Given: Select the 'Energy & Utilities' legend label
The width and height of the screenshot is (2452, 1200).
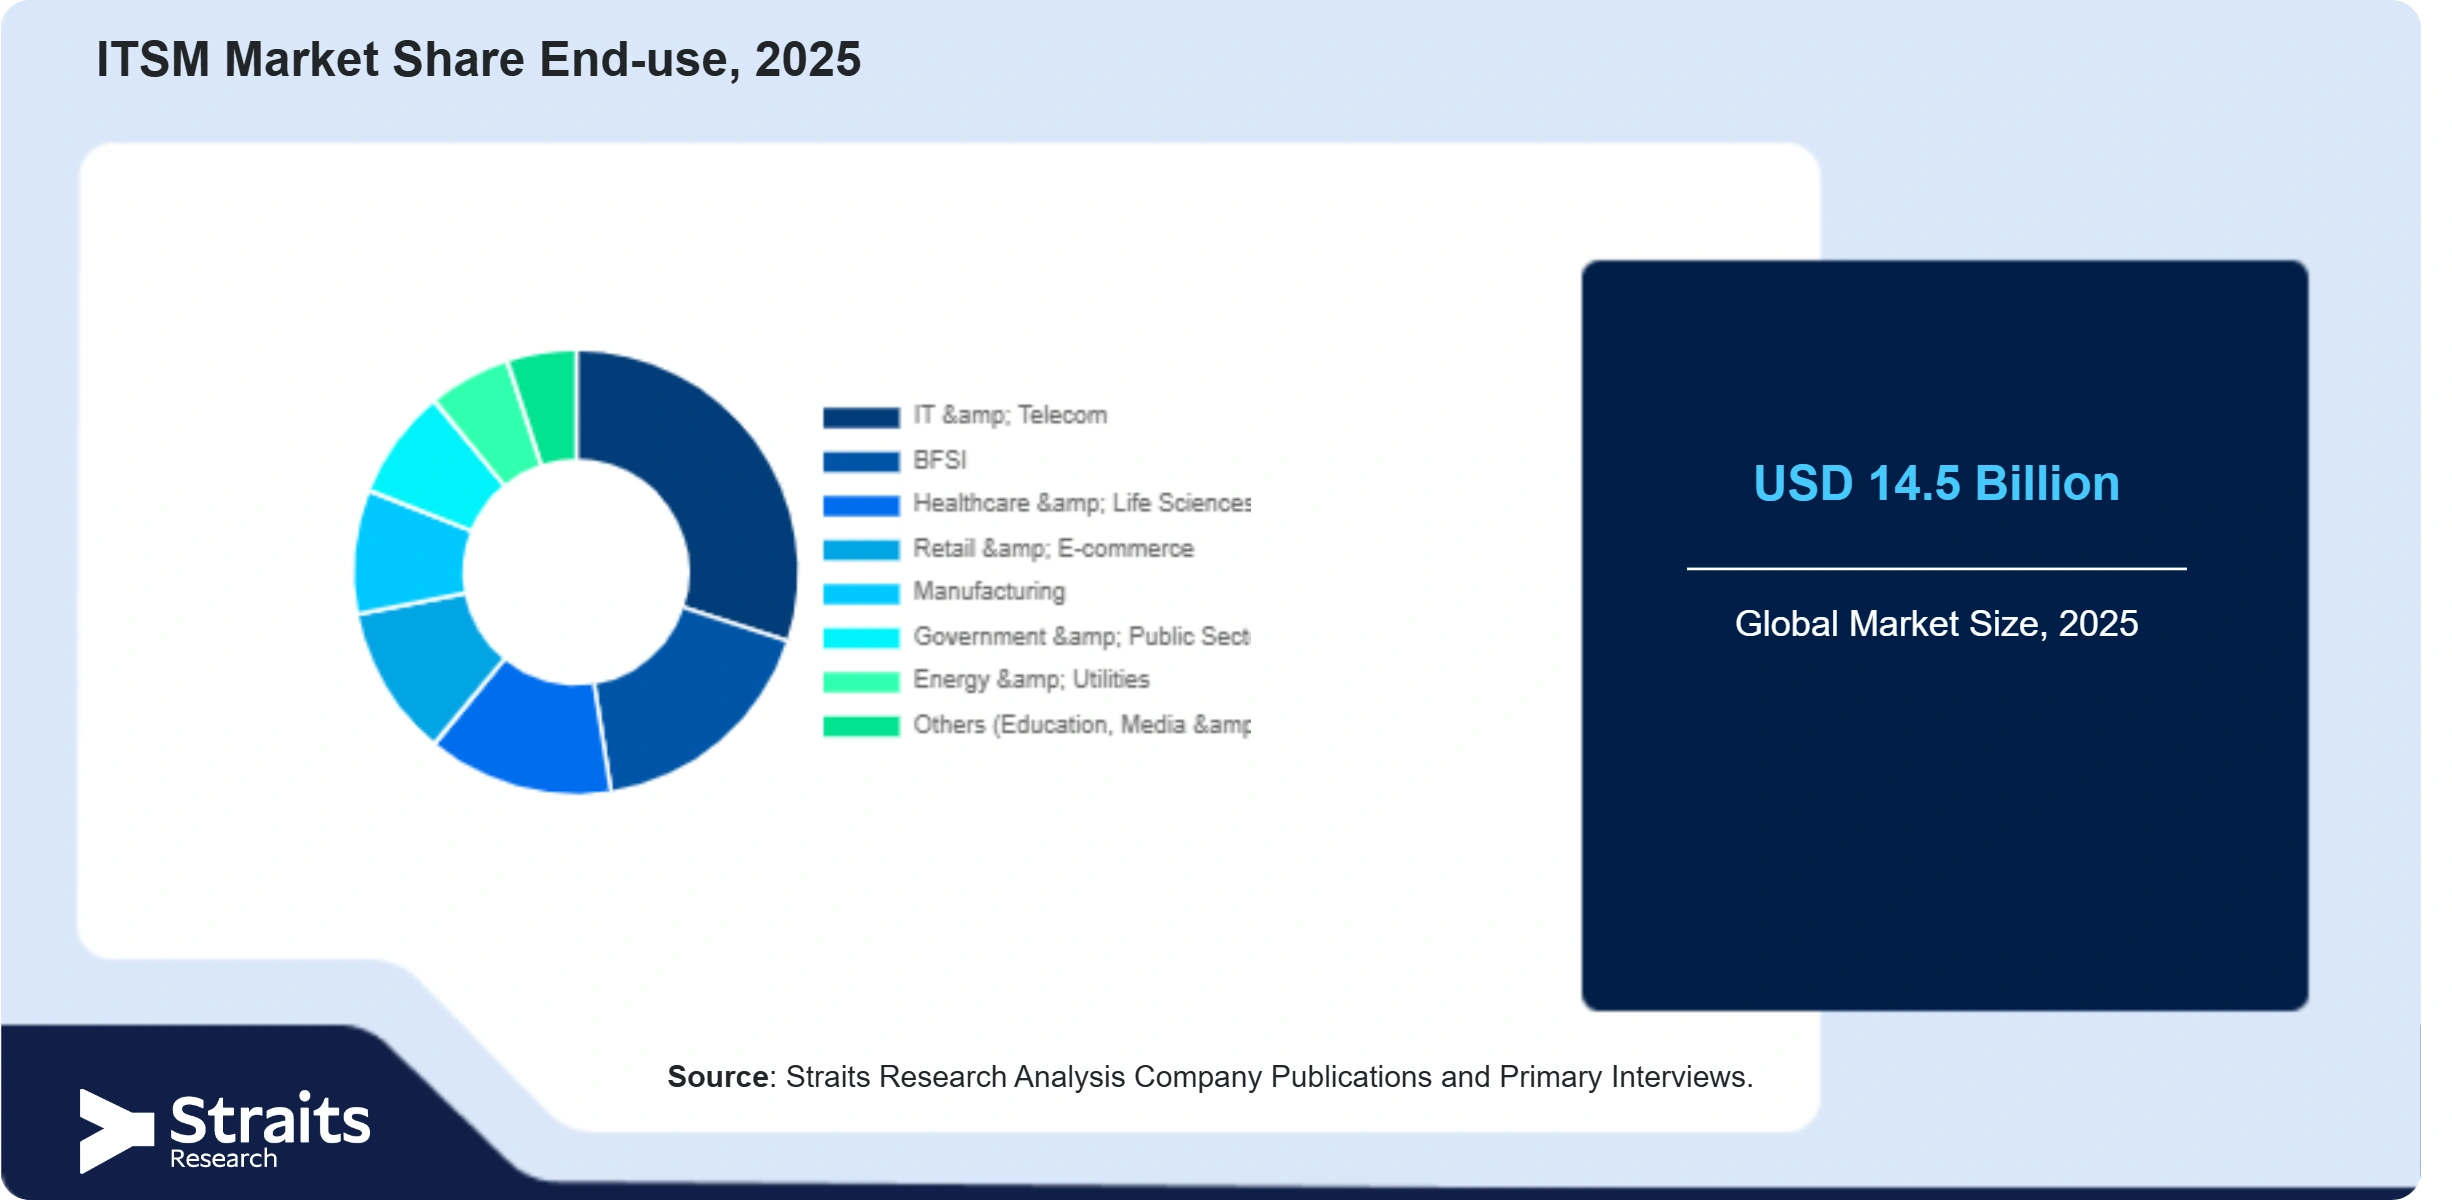Looking at the screenshot, I should coord(1031,680).
